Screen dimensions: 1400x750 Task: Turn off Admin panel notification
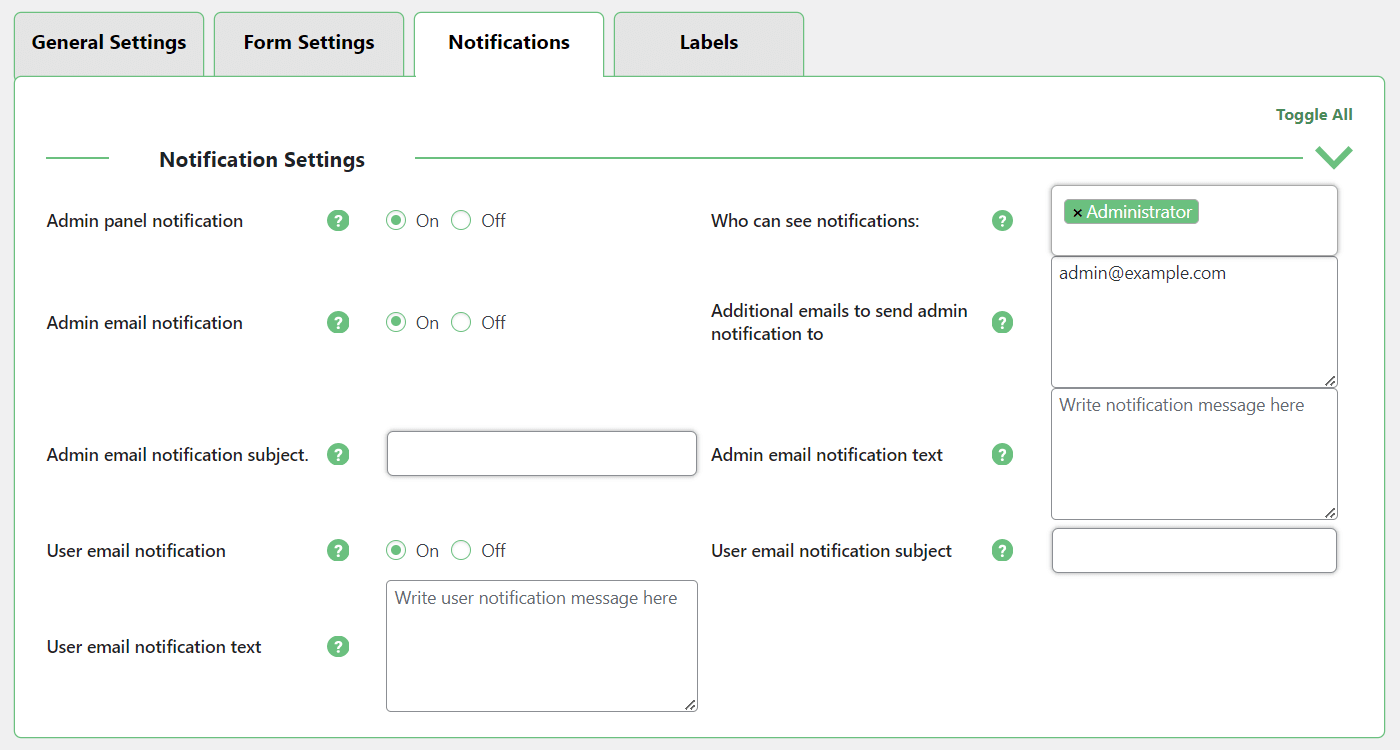(461, 221)
